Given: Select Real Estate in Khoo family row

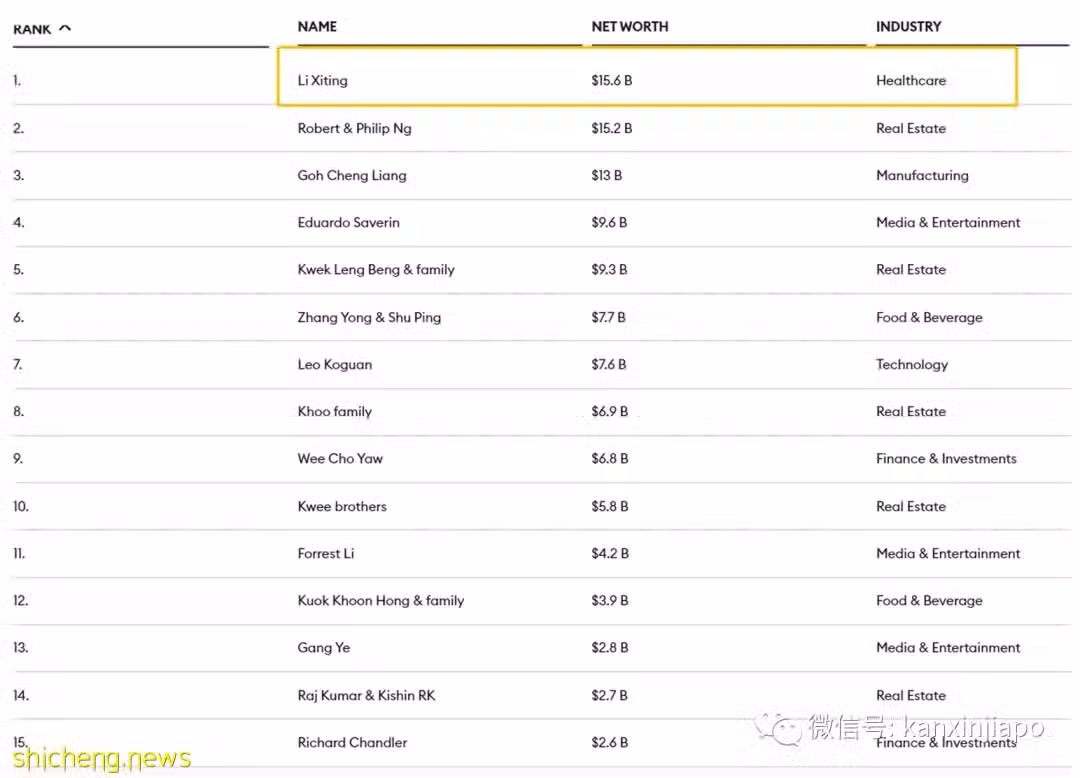Looking at the screenshot, I should [x=911, y=412].
